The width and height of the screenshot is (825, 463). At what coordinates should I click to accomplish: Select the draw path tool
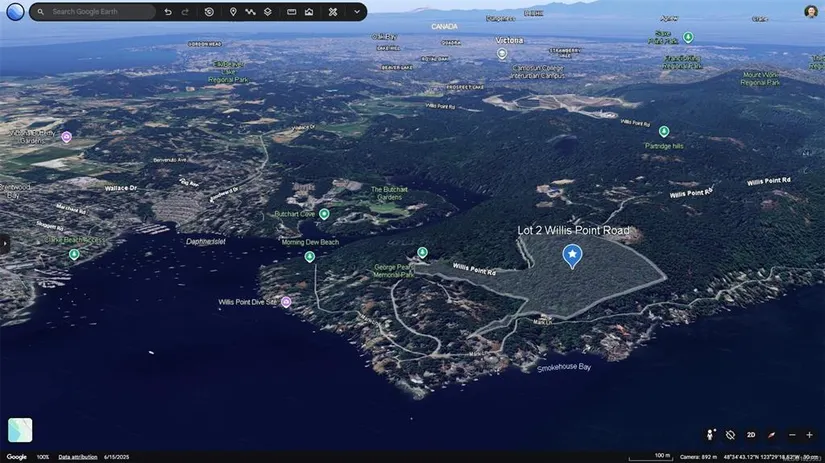pyautogui.click(x=250, y=12)
